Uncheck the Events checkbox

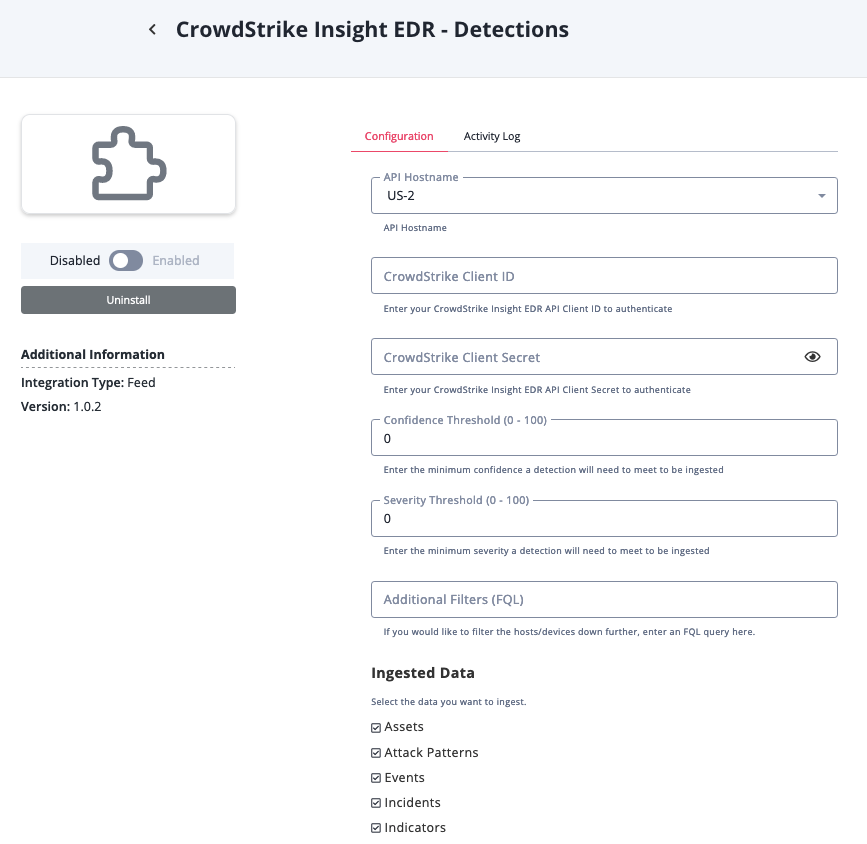[x=376, y=778]
